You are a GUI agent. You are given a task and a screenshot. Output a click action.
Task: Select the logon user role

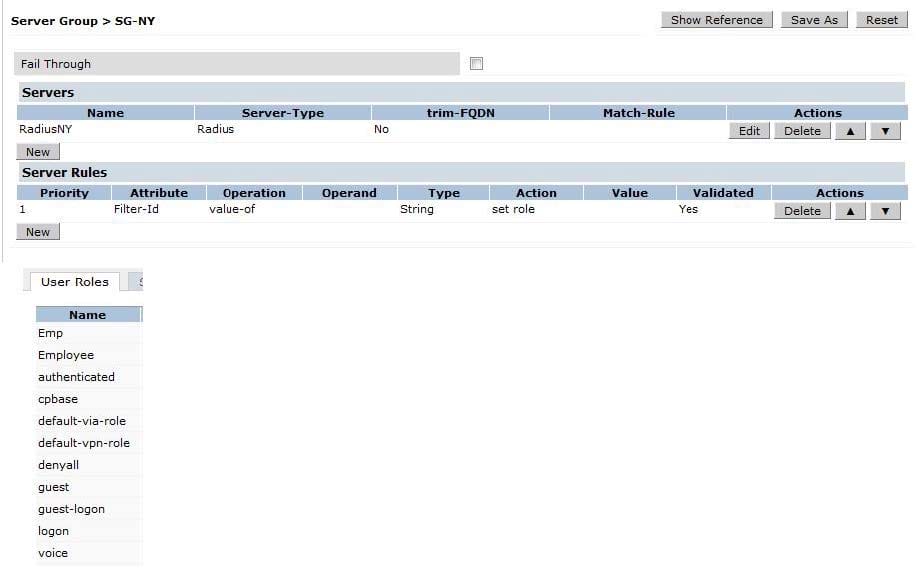coord(53,531)
